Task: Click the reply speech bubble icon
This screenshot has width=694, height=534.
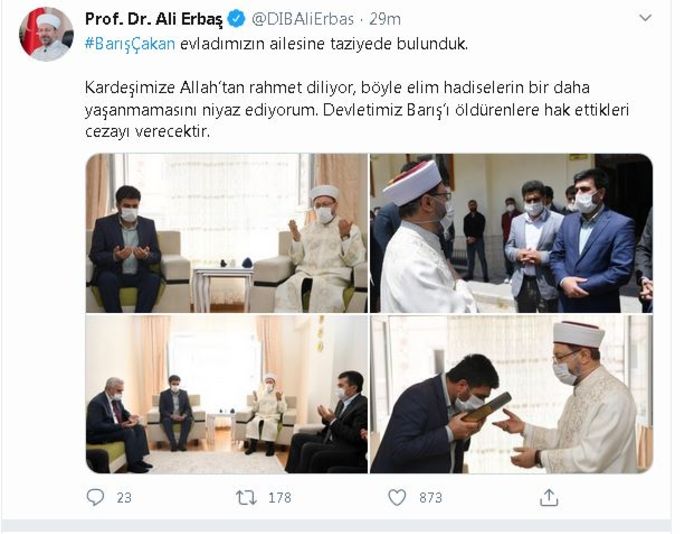Action: pos(95,498)
